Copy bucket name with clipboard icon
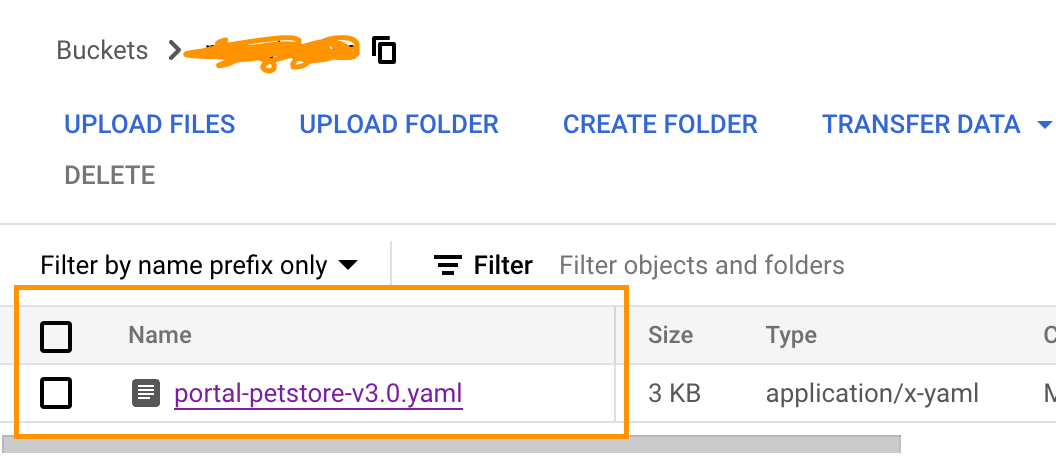 point(384,50)
